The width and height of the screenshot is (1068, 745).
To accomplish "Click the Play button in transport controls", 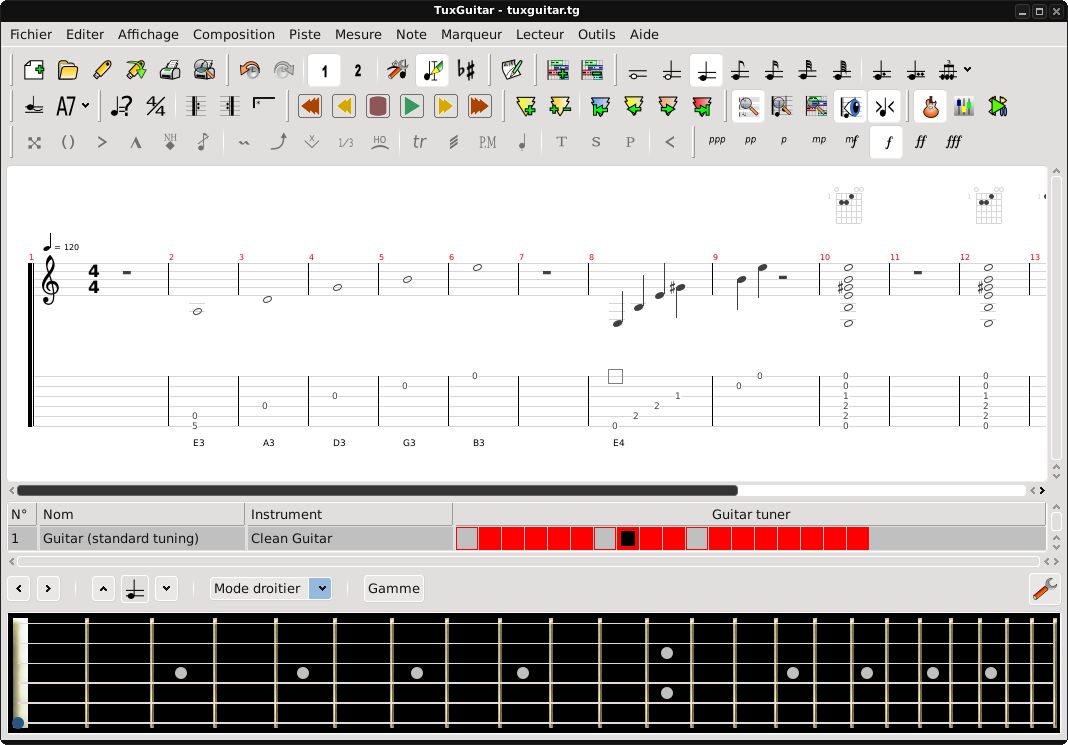I will click(411, 106).
